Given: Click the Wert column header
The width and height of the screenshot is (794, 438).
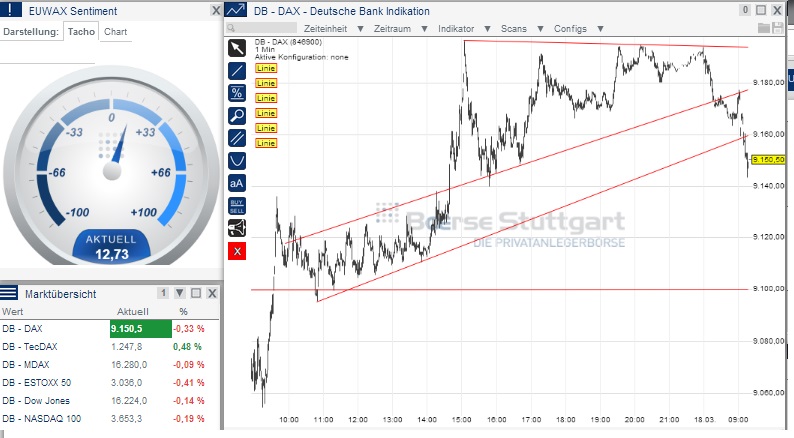Looking at the screenshot, I should [x=13, y=311].
